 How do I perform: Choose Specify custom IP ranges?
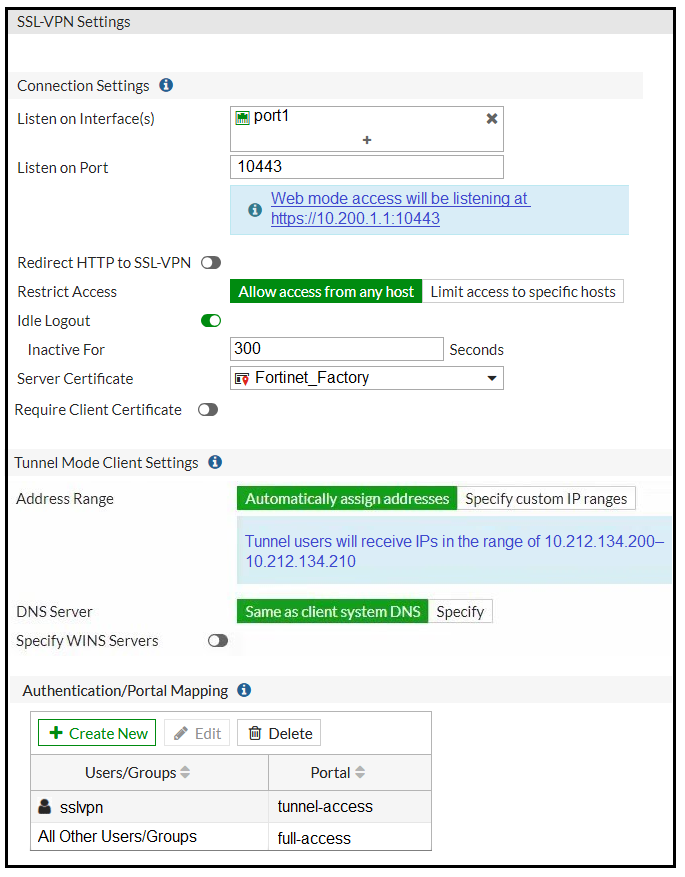546,498
